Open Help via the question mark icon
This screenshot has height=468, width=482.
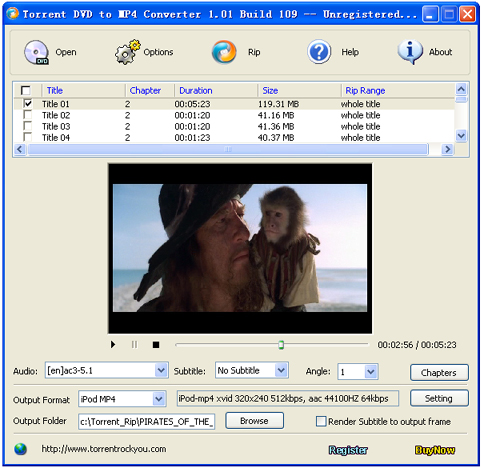tap(319, 52)
